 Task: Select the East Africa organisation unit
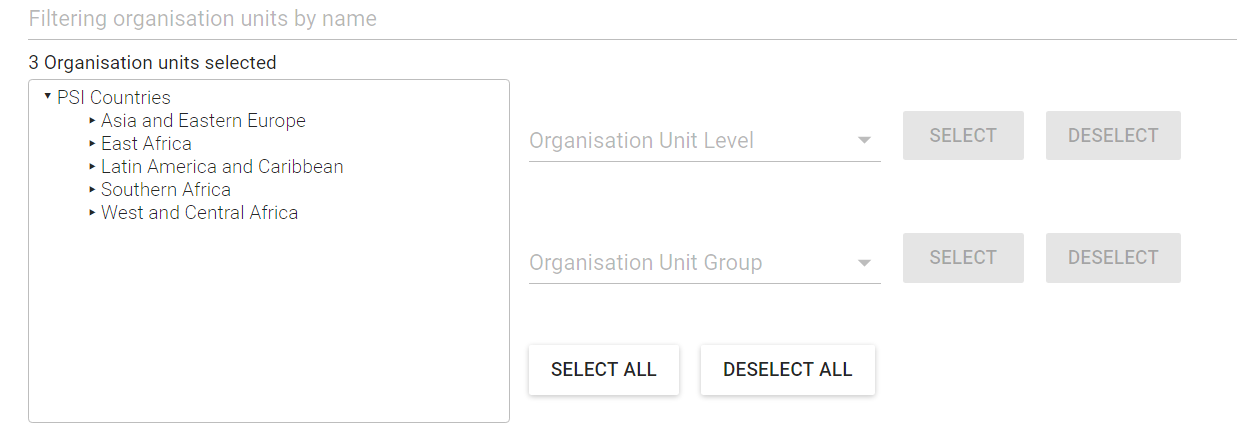click(x=146, y=144)
